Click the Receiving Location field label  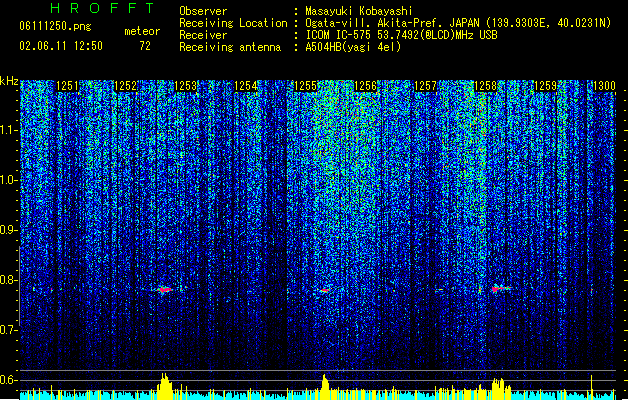[233, 23]
